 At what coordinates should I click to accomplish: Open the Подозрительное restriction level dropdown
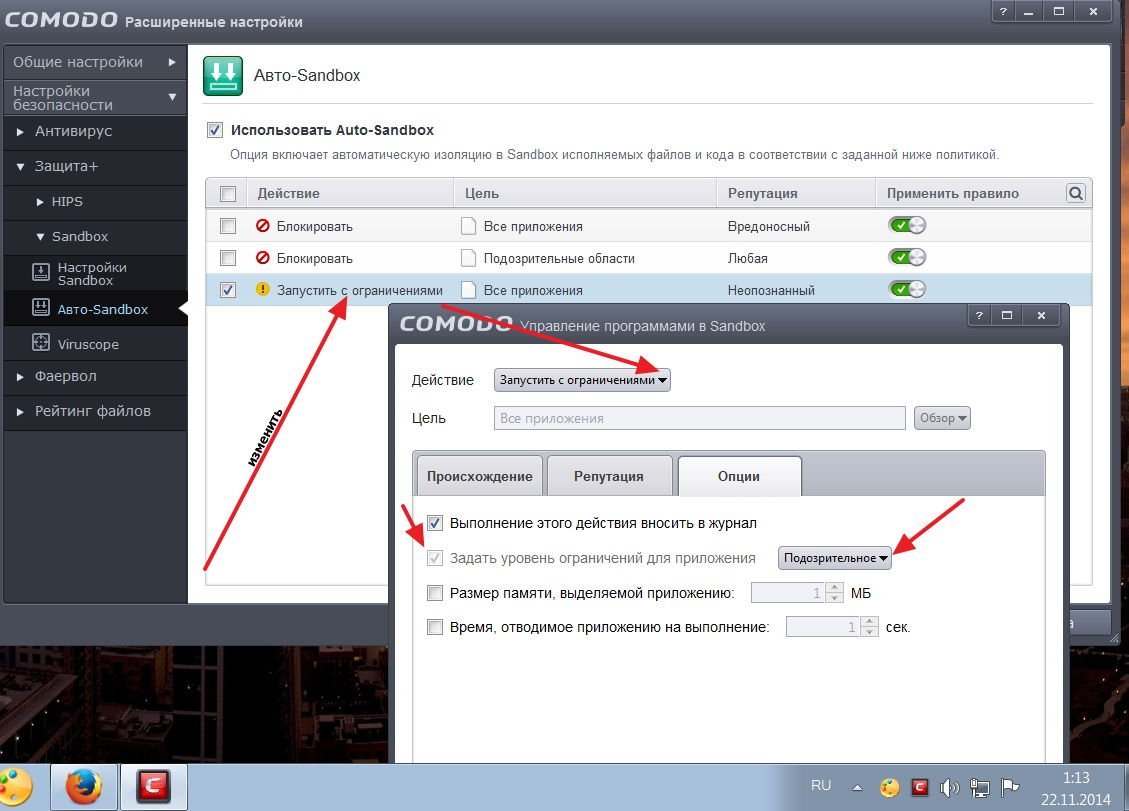click(835, 557)
